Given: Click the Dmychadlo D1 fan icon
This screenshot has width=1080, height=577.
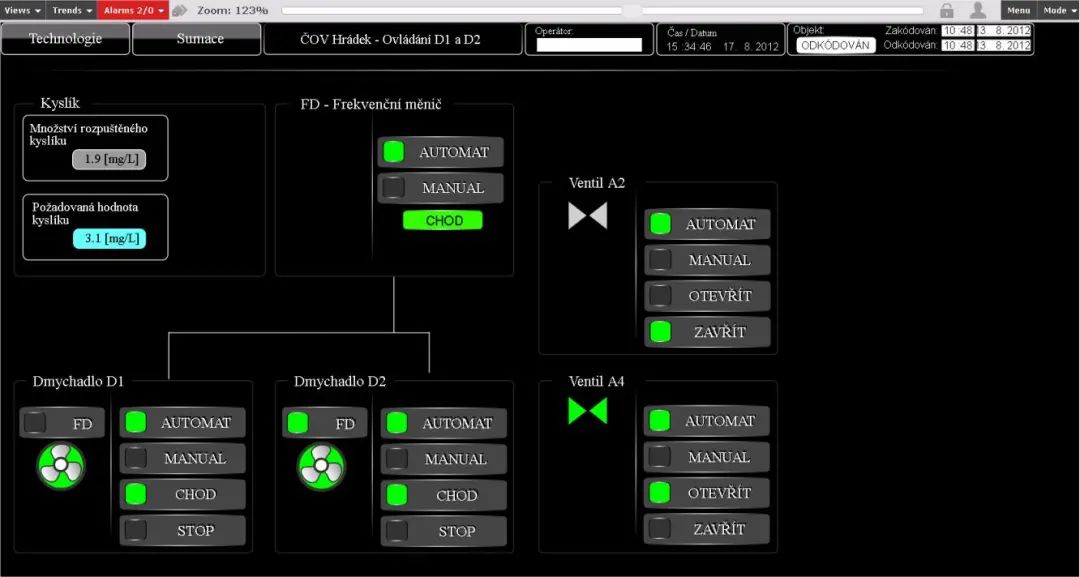Looking at the screenshot, I should (x=61, y=466).
